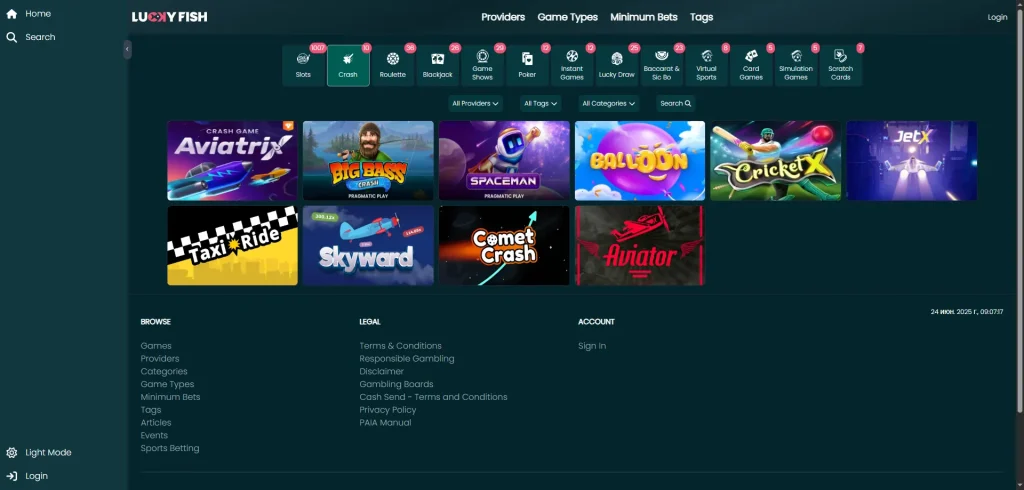Open Terms & Conditions link

point(400,346)
